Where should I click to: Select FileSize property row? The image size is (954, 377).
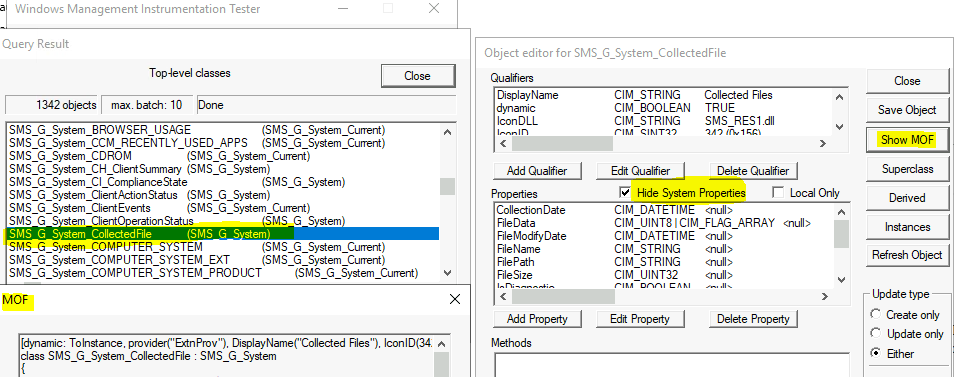(x=663, y=275)
